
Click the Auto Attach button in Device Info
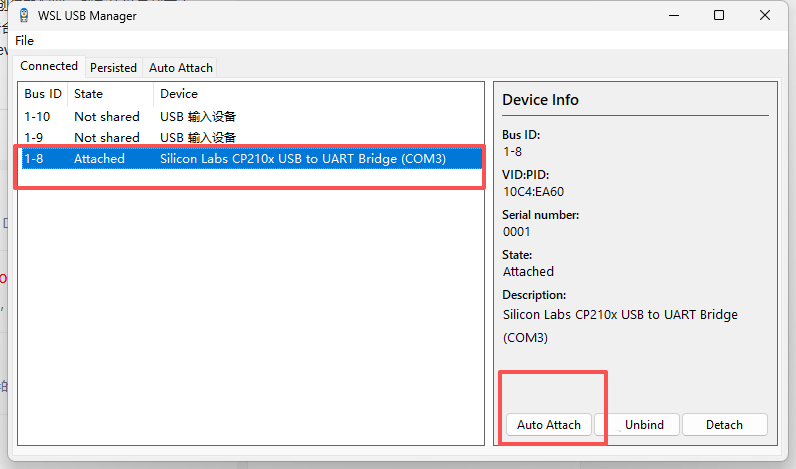pyautogui.click(x=549, y=425)
